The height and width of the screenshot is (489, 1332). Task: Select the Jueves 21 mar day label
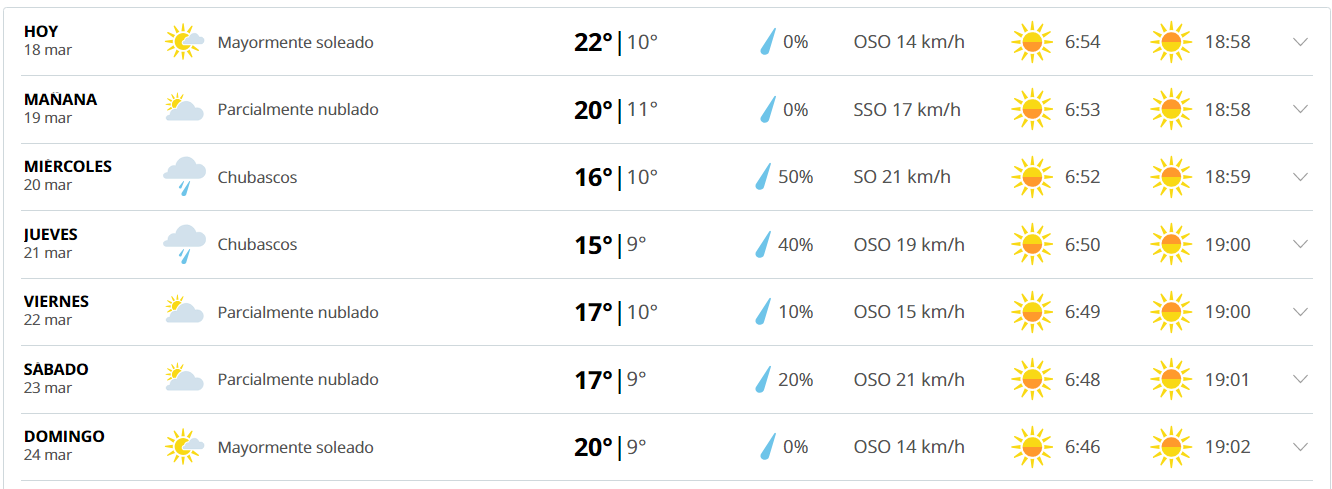coord(51,243)
